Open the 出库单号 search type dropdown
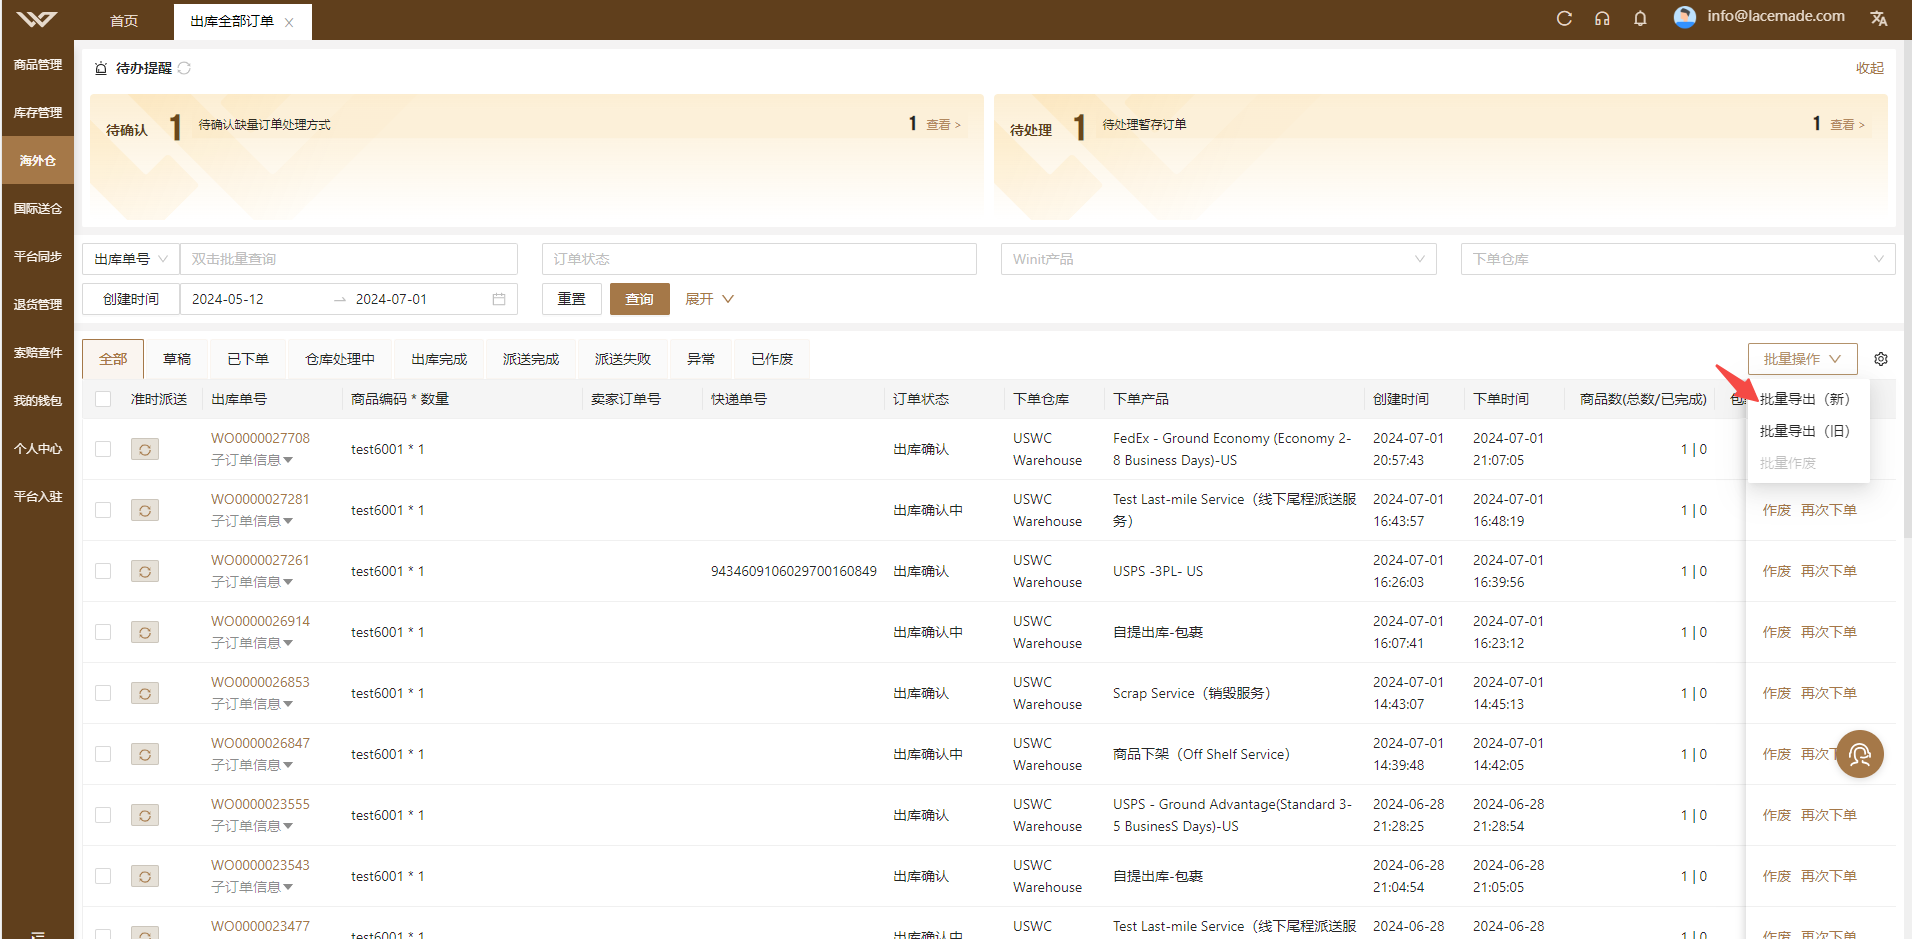The width and height of the screenshot is (1912, 939). coord(131,259)
